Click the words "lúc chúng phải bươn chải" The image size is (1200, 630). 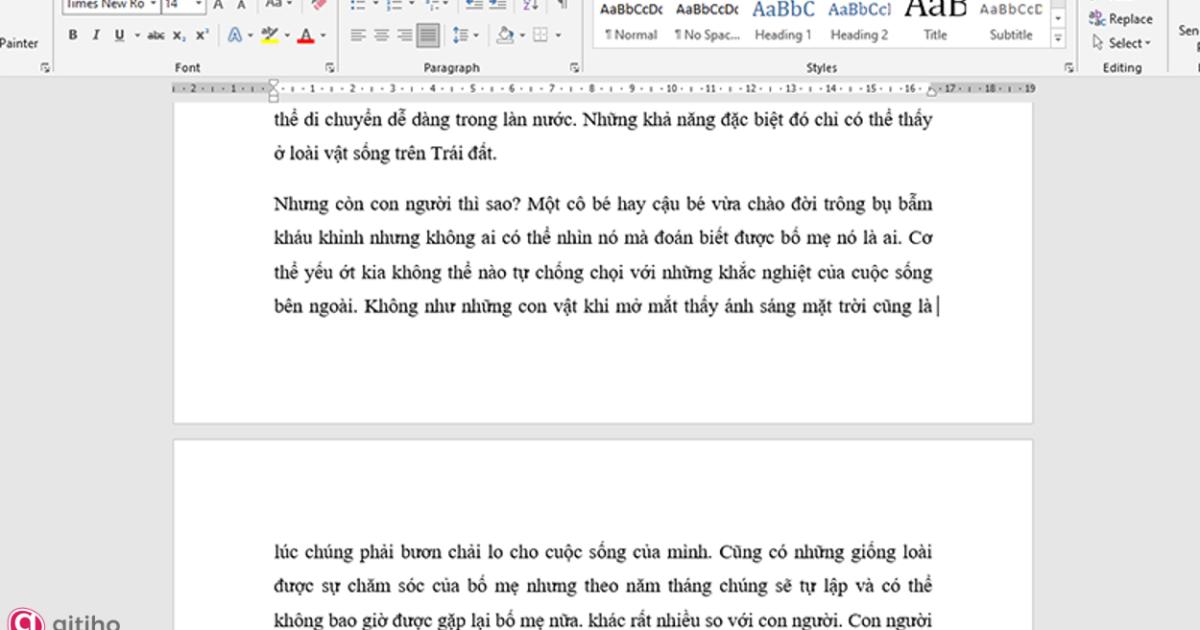361,552
